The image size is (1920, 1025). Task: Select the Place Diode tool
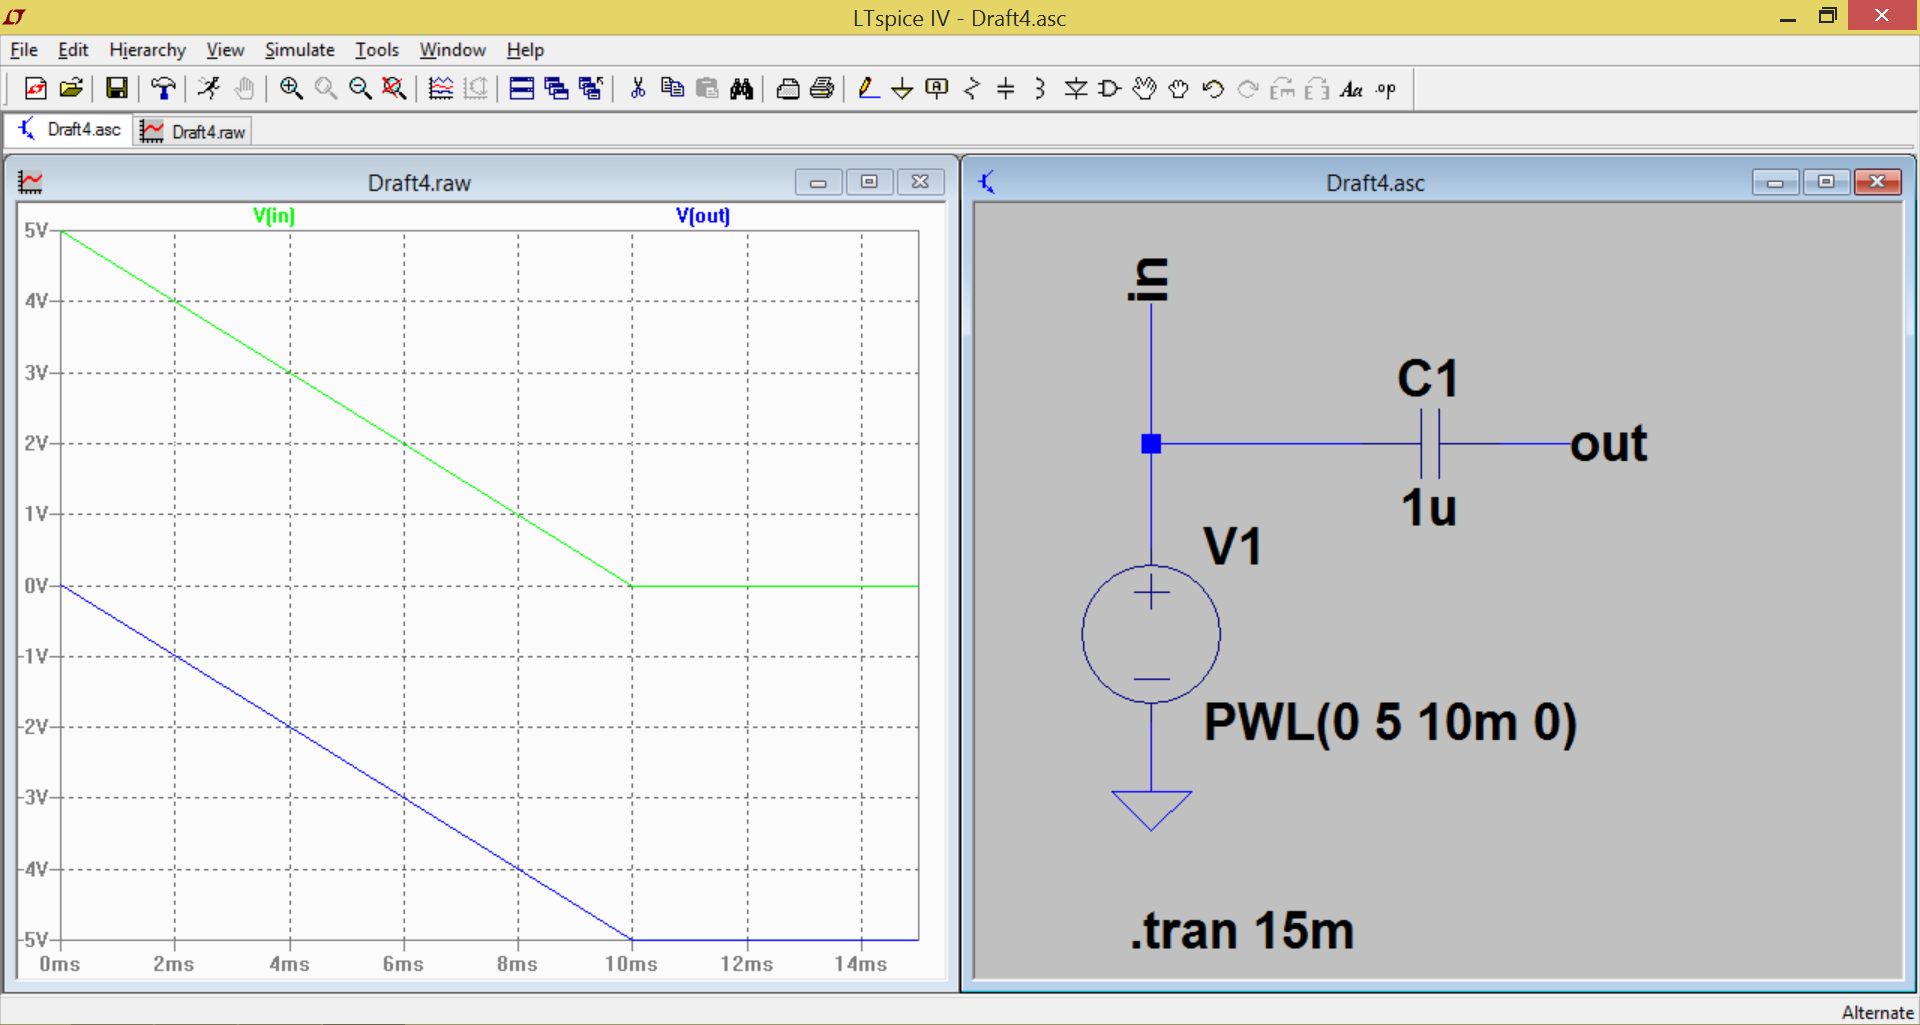1076,89
